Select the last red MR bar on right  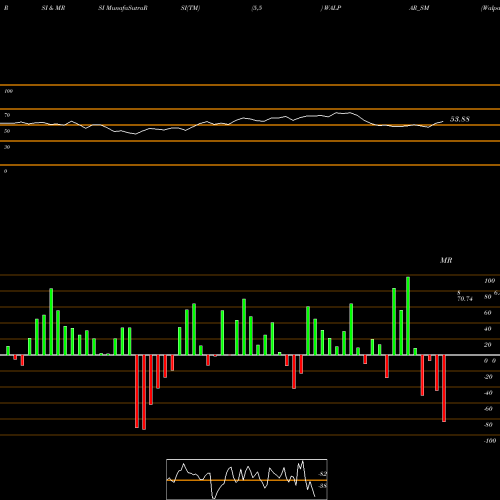[x=444, y=388]
